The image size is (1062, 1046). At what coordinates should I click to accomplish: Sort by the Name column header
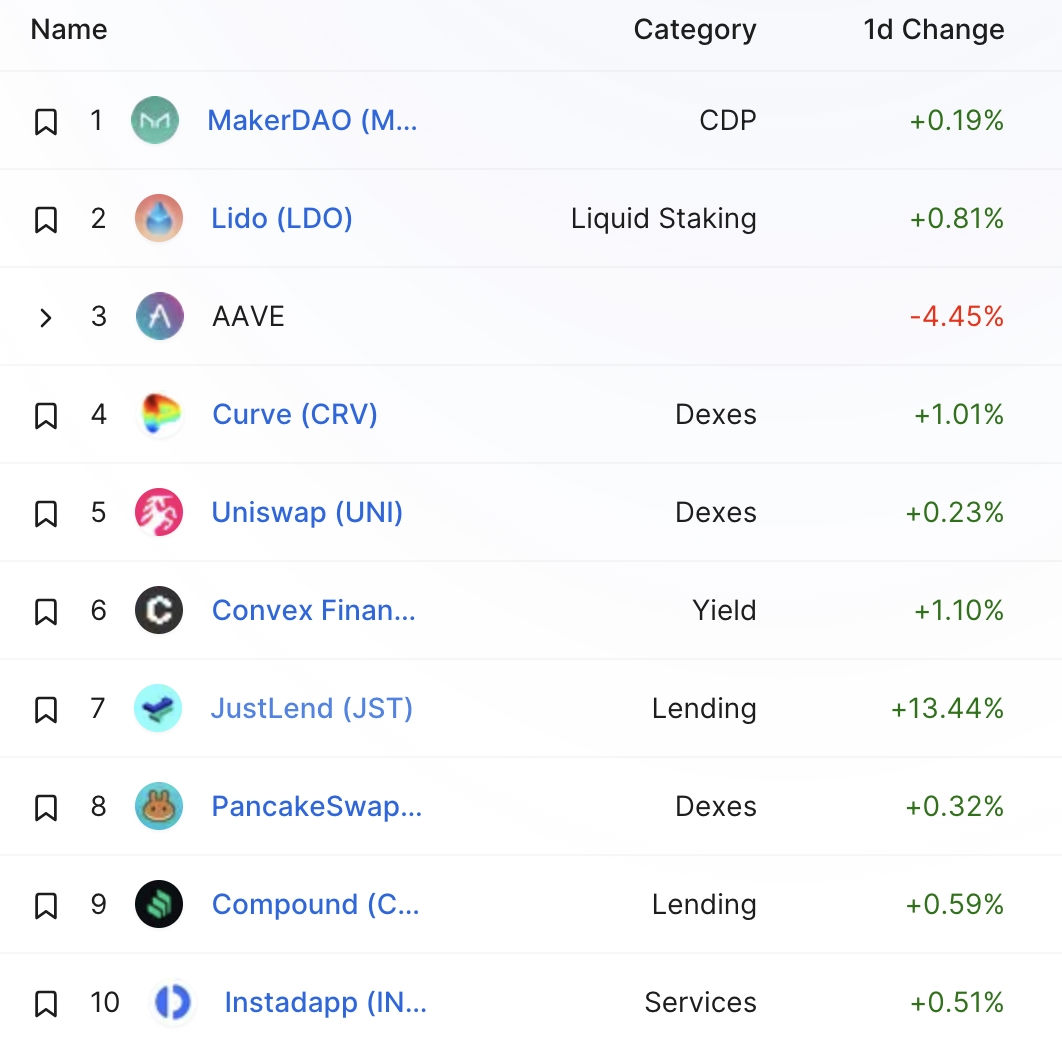click(69, 30)
